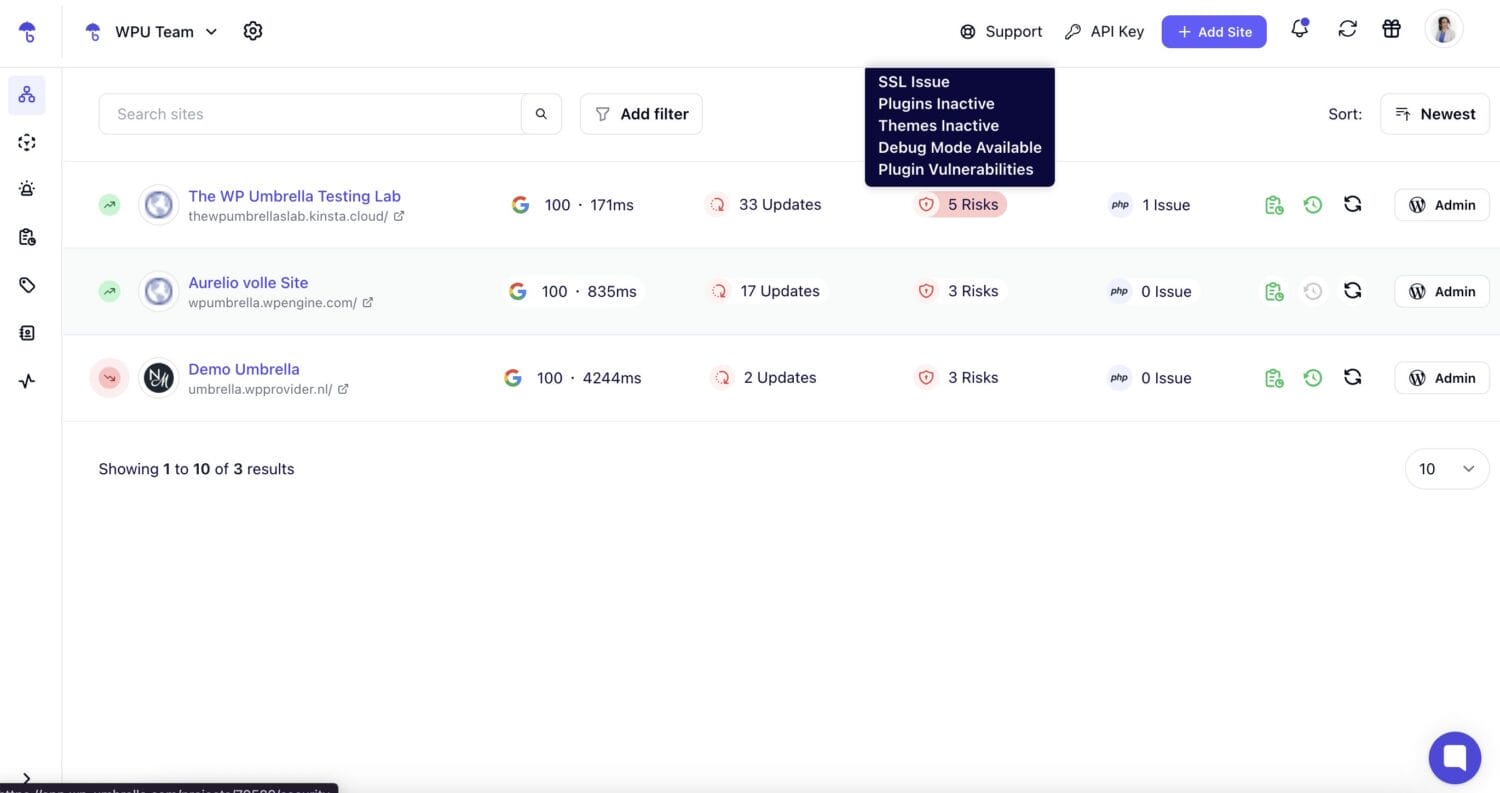
Task: Open the API Key menu item
Action: [1104, 32]
